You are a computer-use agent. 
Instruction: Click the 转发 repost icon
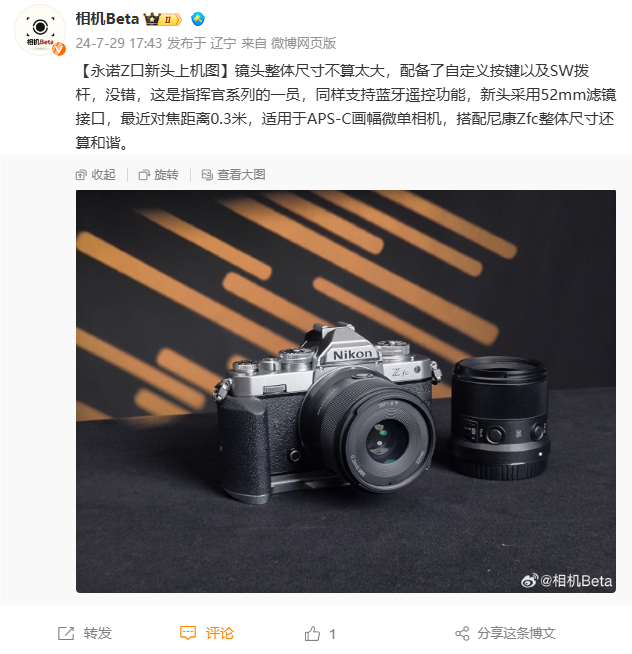(66, 633)
